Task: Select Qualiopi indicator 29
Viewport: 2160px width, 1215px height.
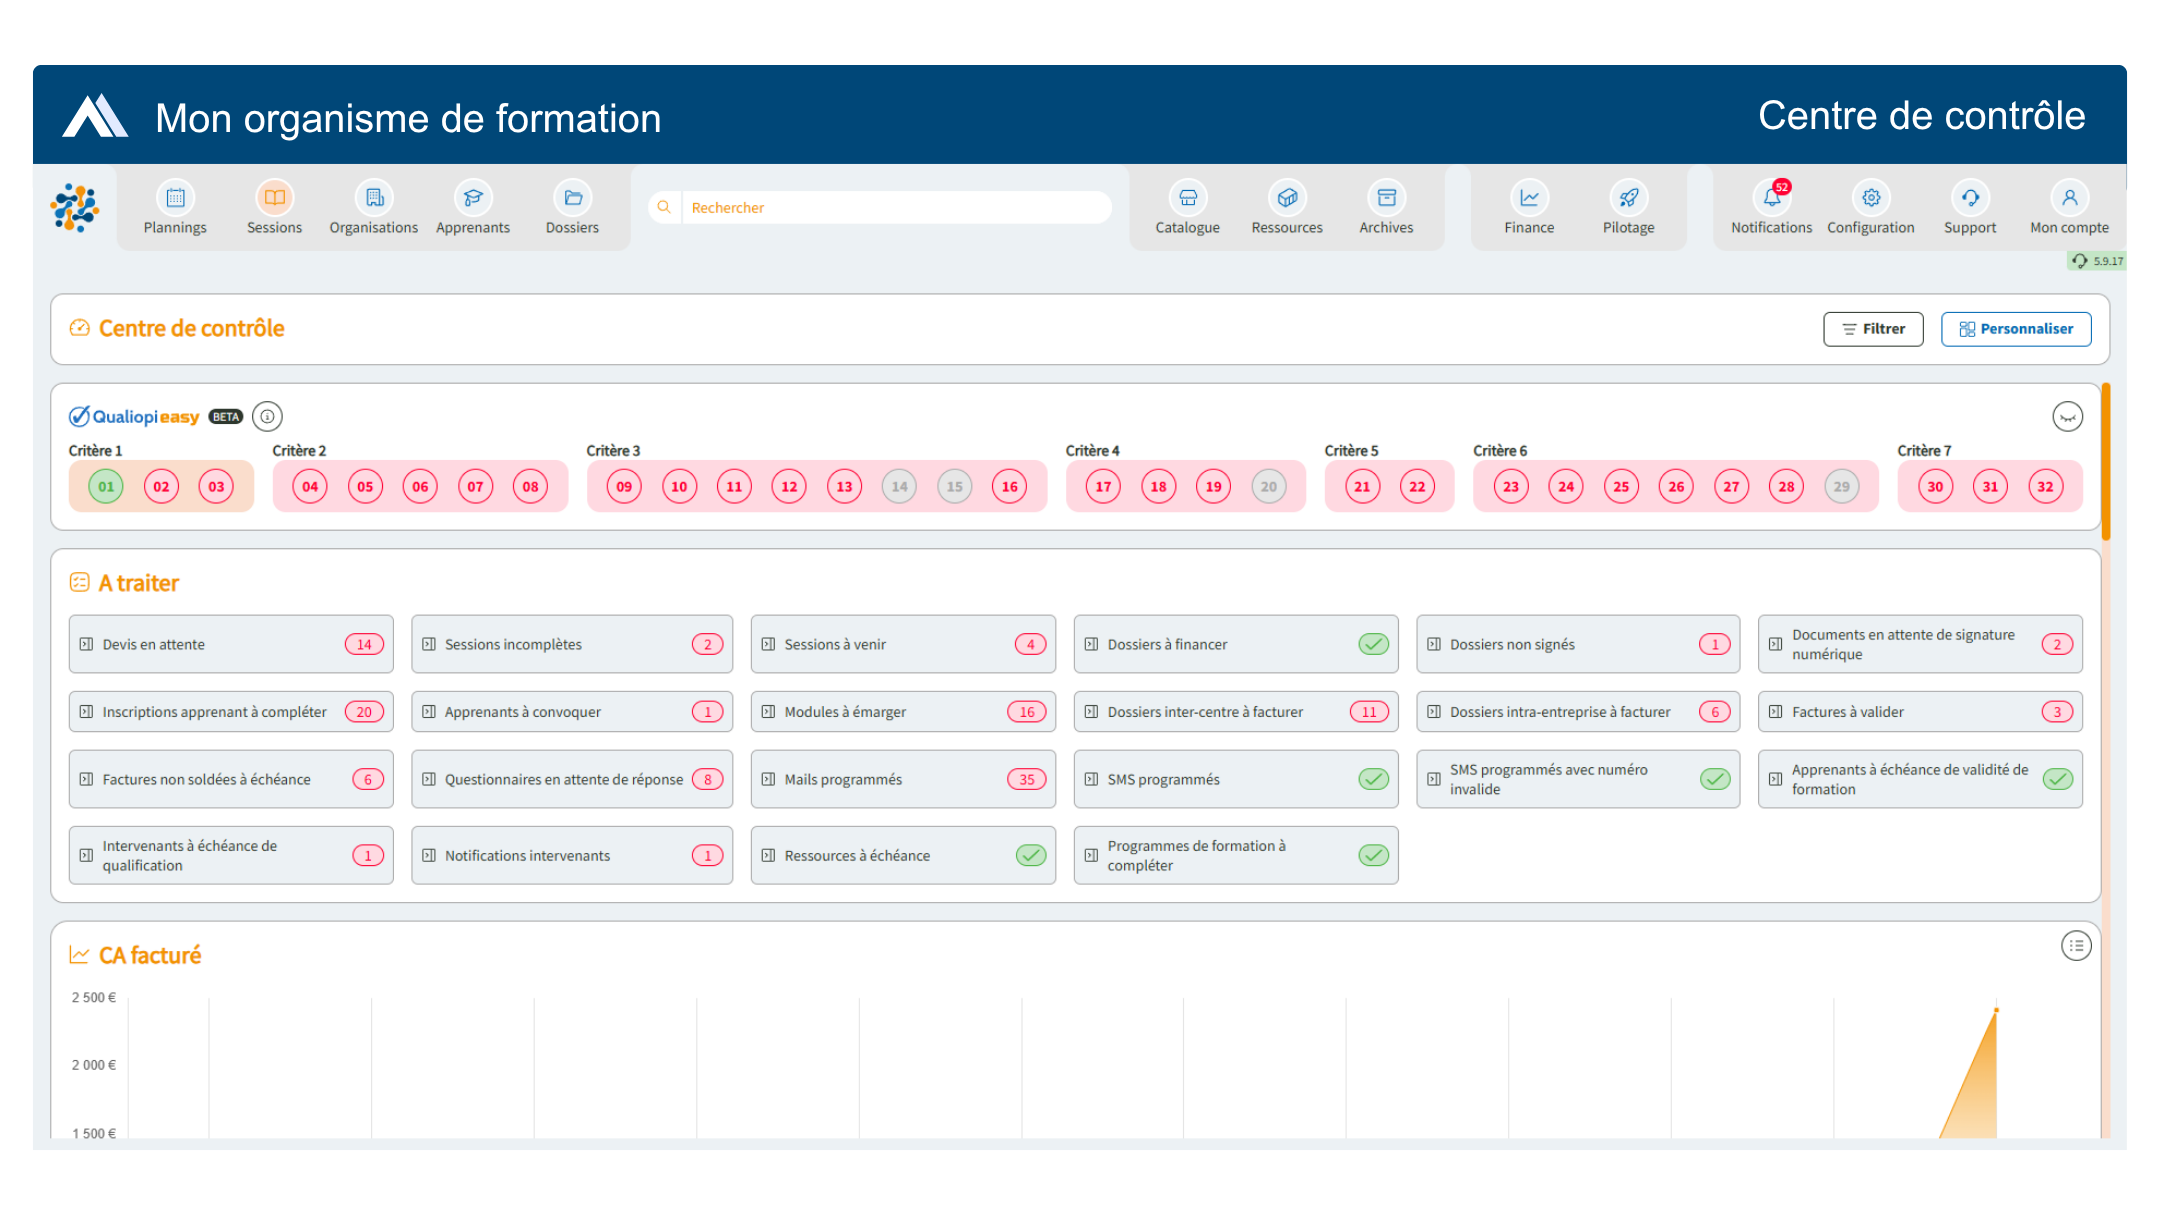Action: click(x=1841, y=487)
